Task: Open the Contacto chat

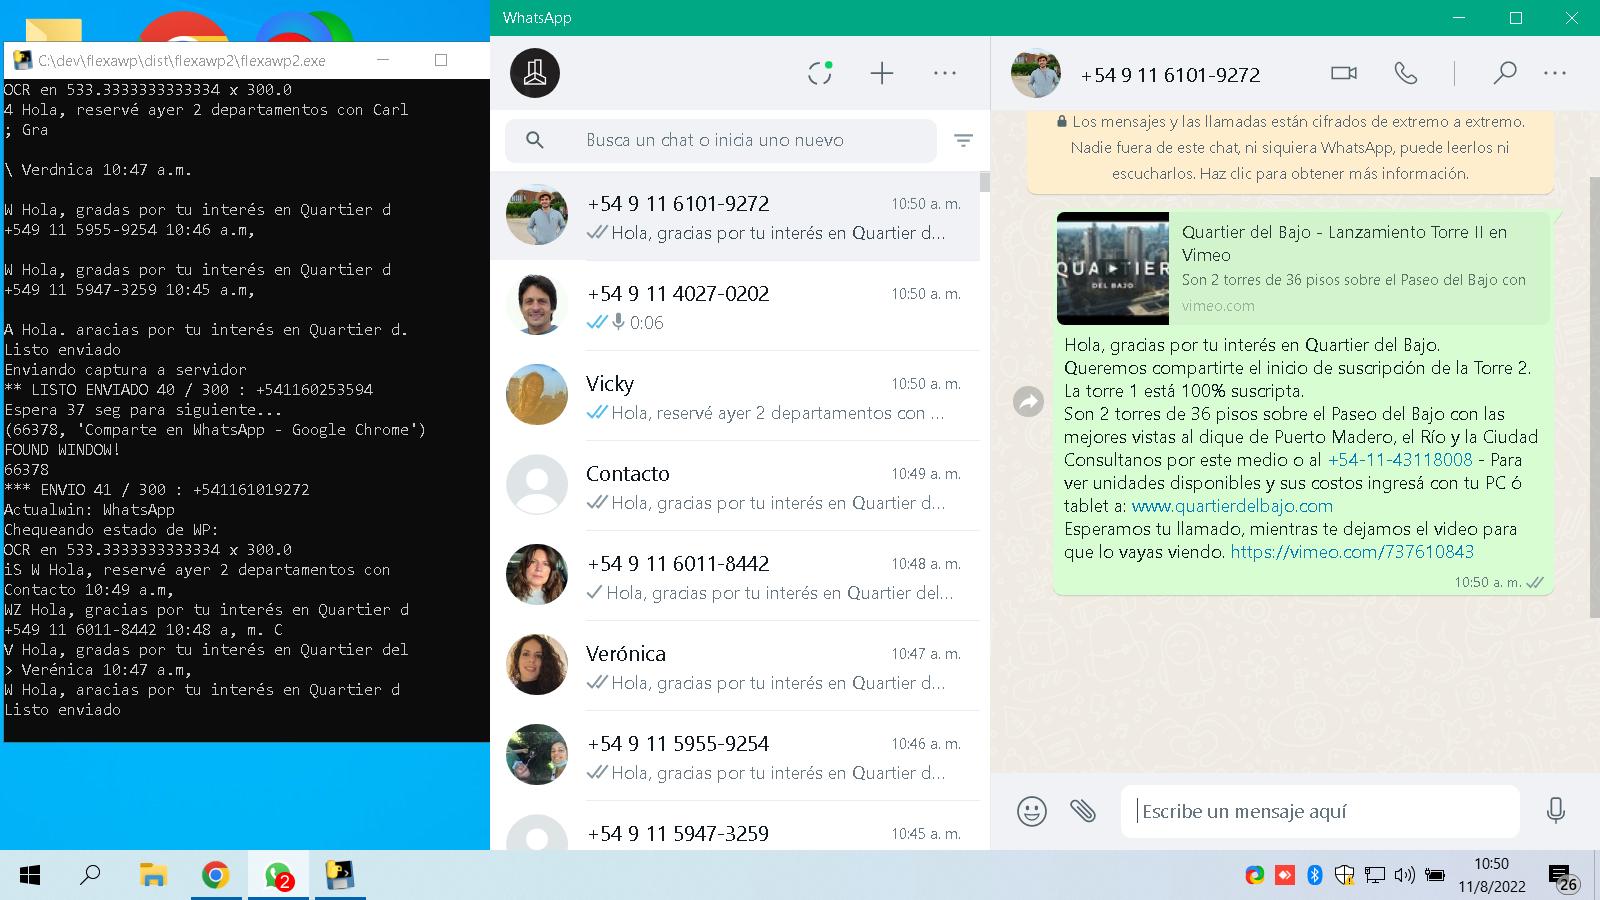Action: tap(735, 486)
